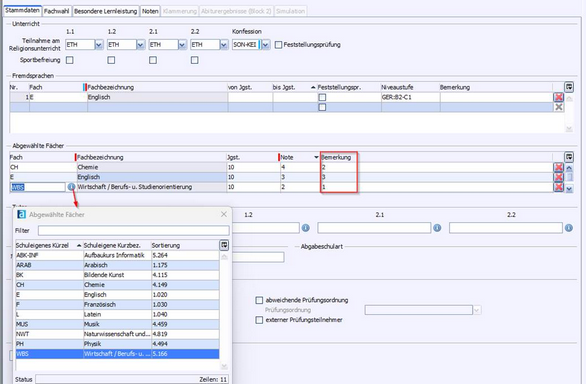Viewport: 586px width, 384px height.
Task: Toggle Sportbefreiung for 2.2
Action: [x=194, y=60]
